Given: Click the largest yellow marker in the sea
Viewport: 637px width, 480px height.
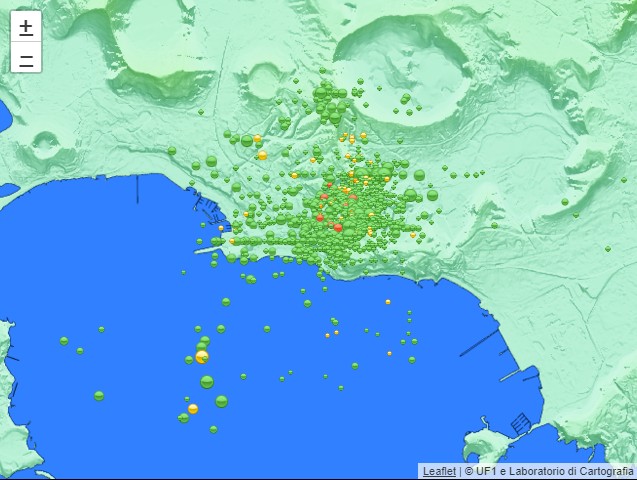Looking at the screenshot, I should tap(202, 357).
